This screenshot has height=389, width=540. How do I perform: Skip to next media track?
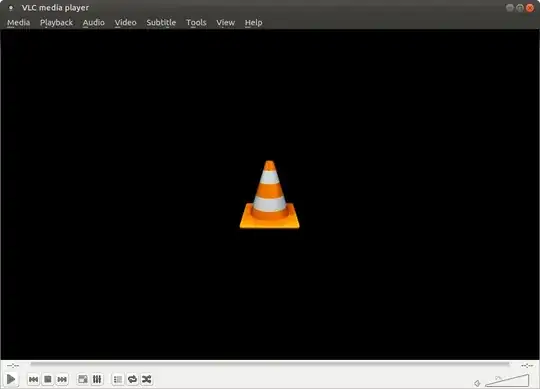(62, 379)
